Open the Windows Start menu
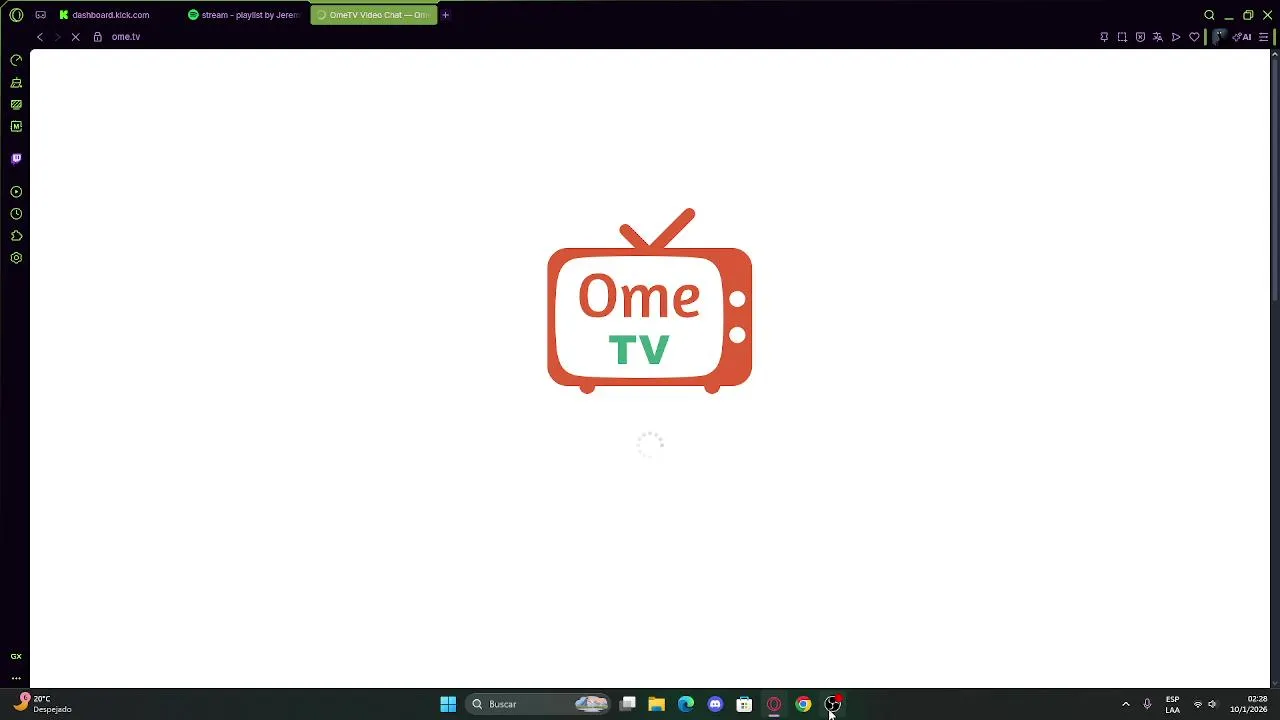Image resolution: width=1280 pixels, height=720 pixels. tap(448, 704)
